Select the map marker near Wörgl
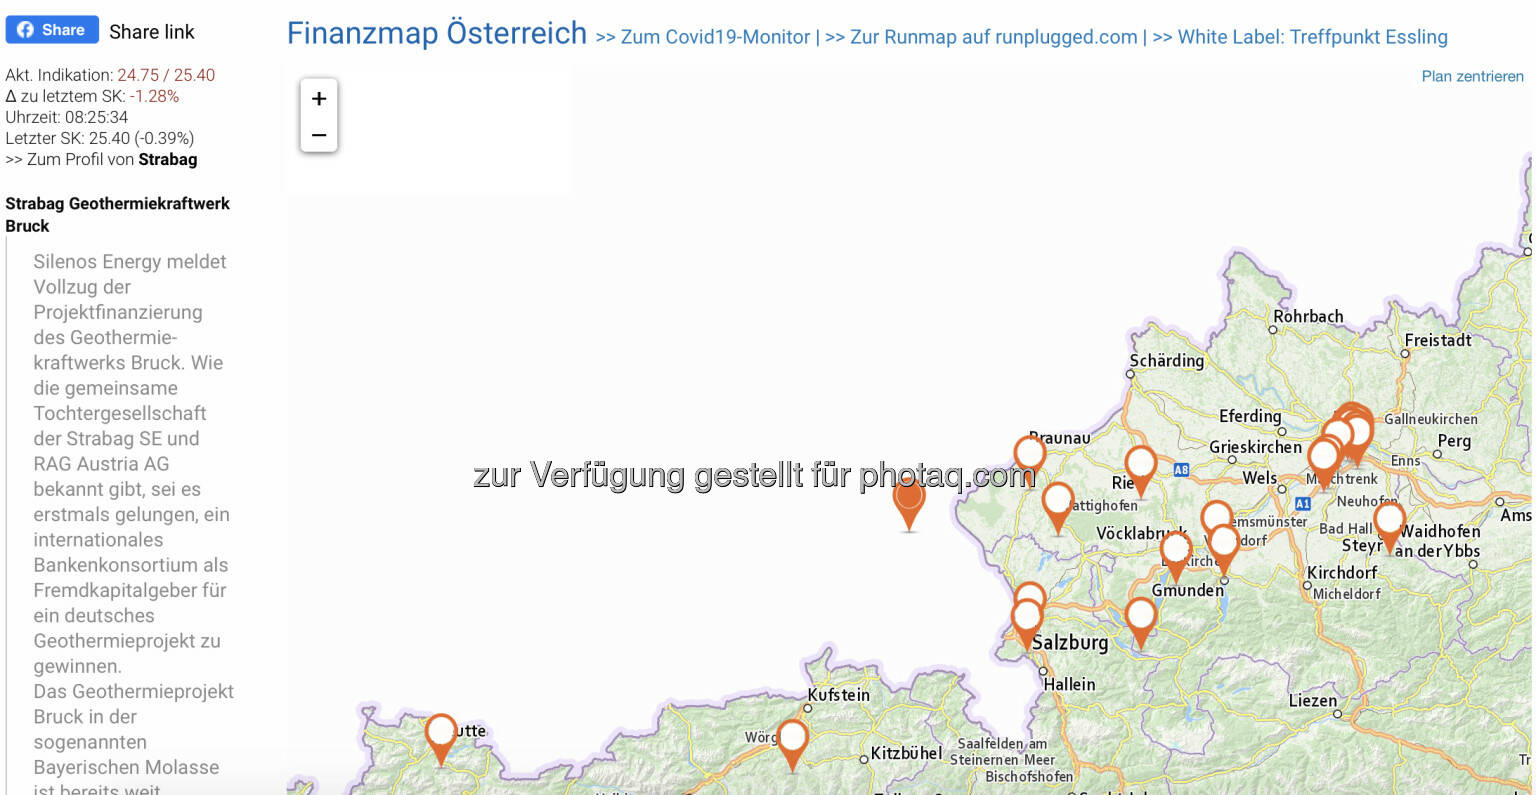 [x=792, y=741]
